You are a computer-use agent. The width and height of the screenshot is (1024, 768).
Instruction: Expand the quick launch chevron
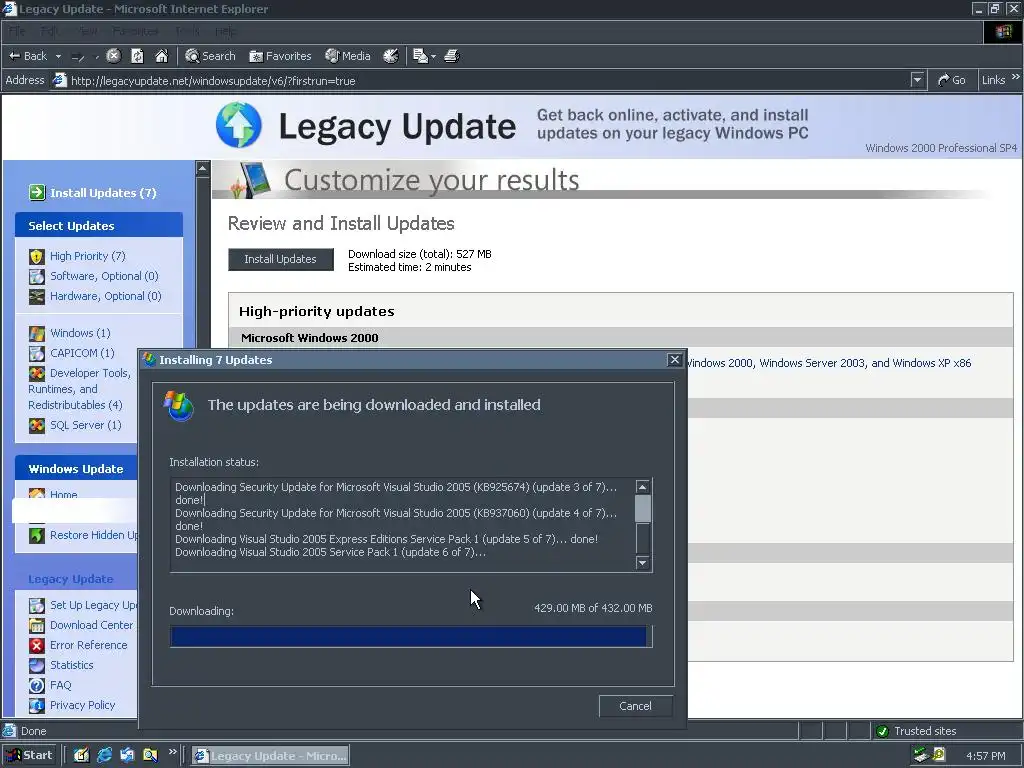172,752
